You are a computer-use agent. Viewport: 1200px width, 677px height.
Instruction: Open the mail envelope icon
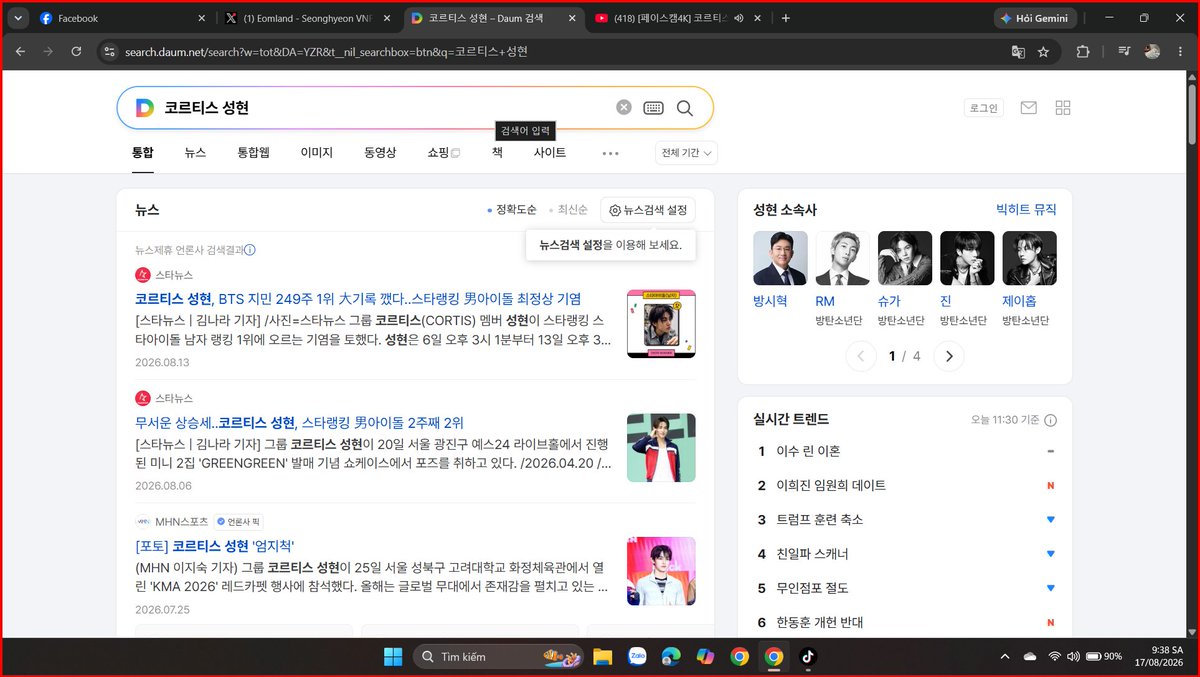click(1028, 108)
